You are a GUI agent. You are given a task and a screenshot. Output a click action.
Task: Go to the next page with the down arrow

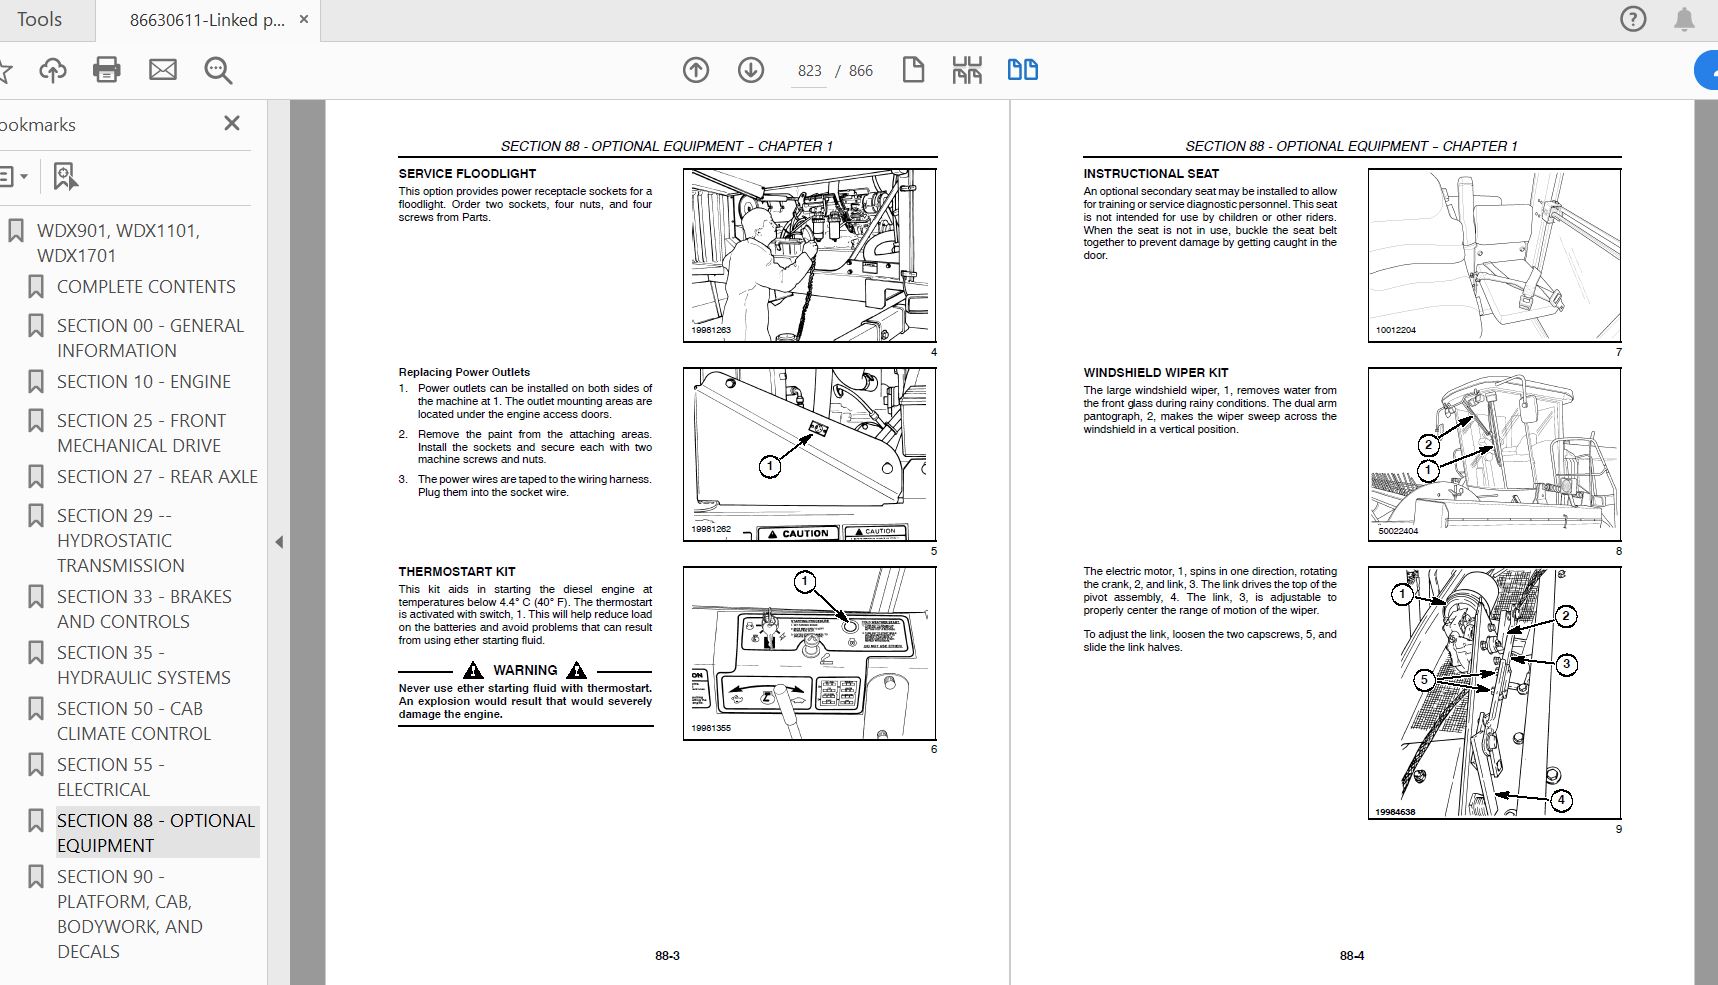[x=751, y=70]
